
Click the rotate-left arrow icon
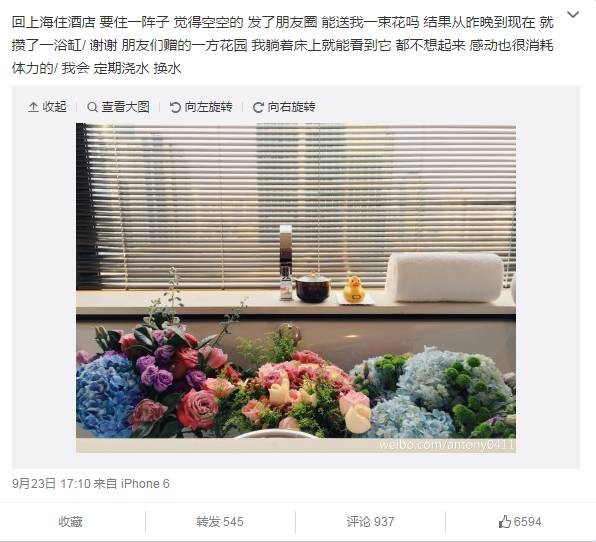click(175, 107)
